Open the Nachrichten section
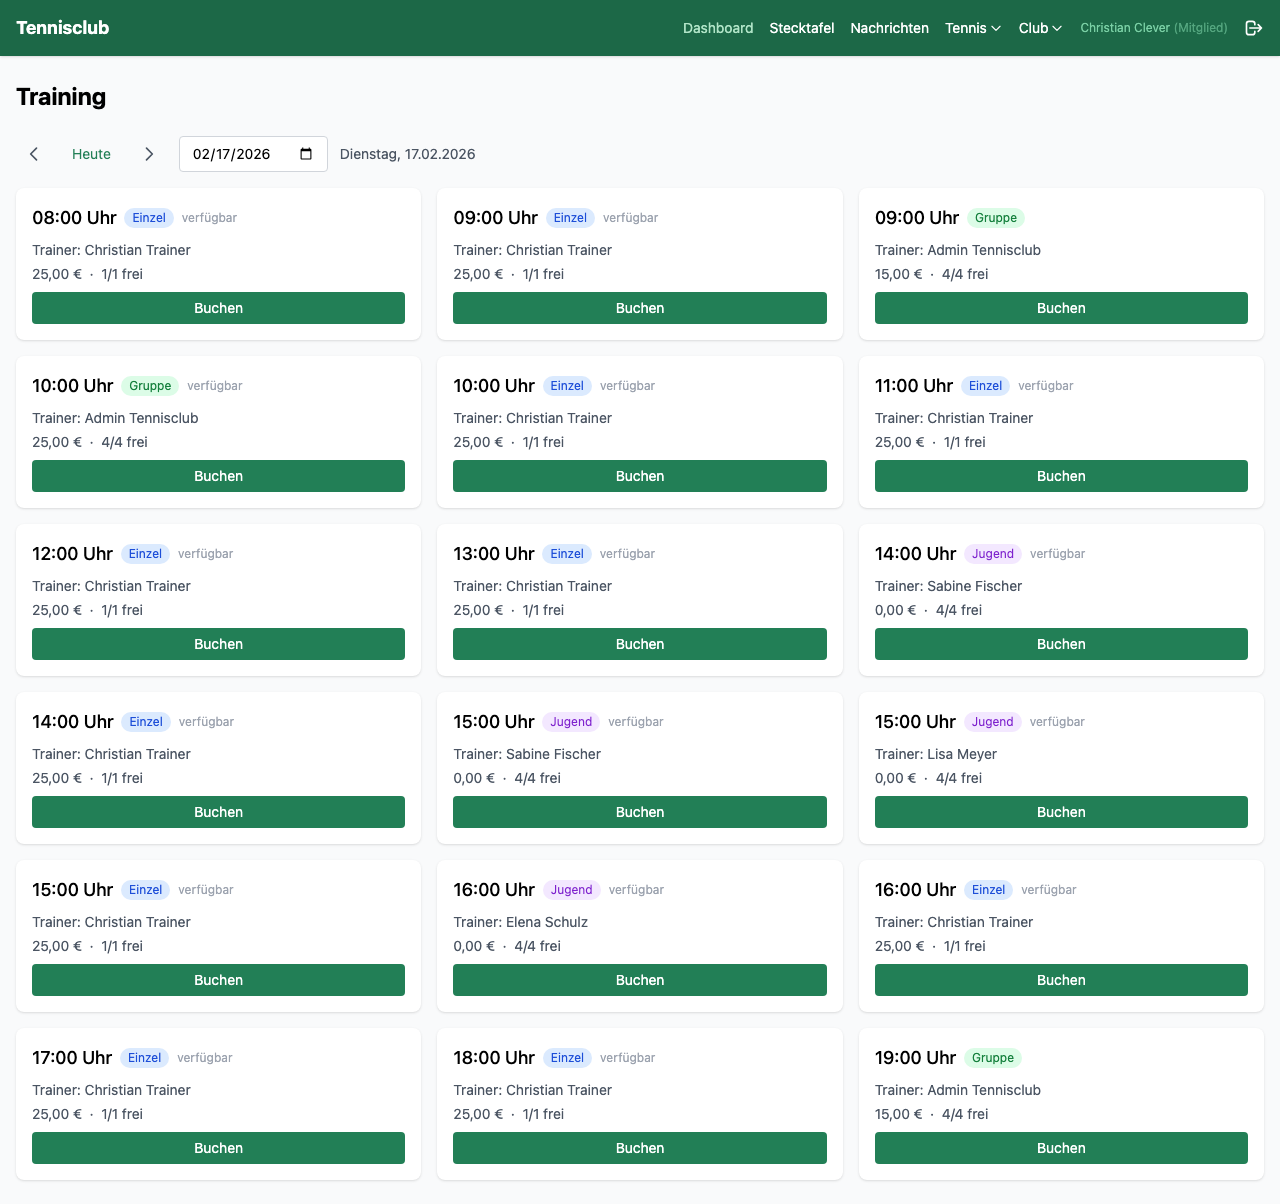 [x=889, y=28]
